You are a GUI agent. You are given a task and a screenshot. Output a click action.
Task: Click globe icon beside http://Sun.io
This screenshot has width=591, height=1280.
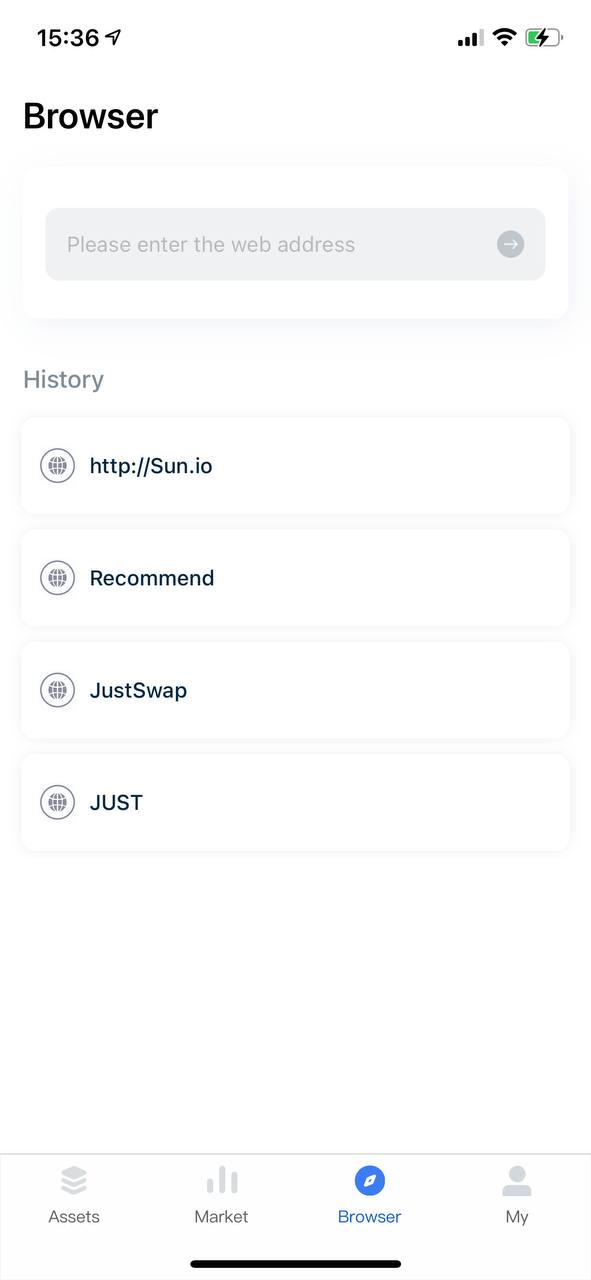58,465
